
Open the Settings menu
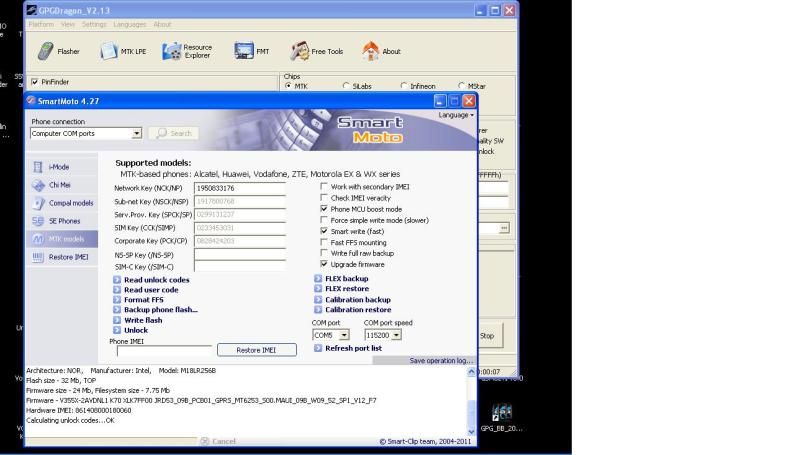click(94, 24)
